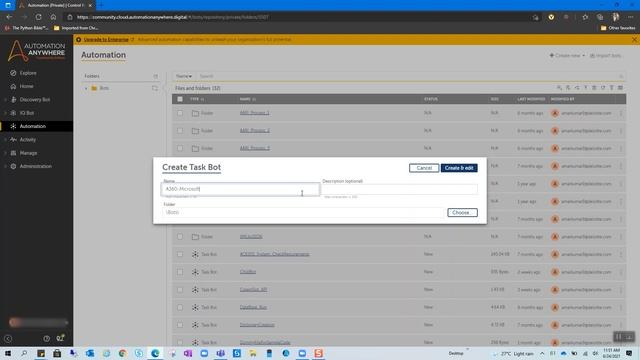The height and width of the screenshot is (360, 640).
Task: Open the Upgrade to Enterprise link
Action: pyautogui.click(x=106, y=40)
